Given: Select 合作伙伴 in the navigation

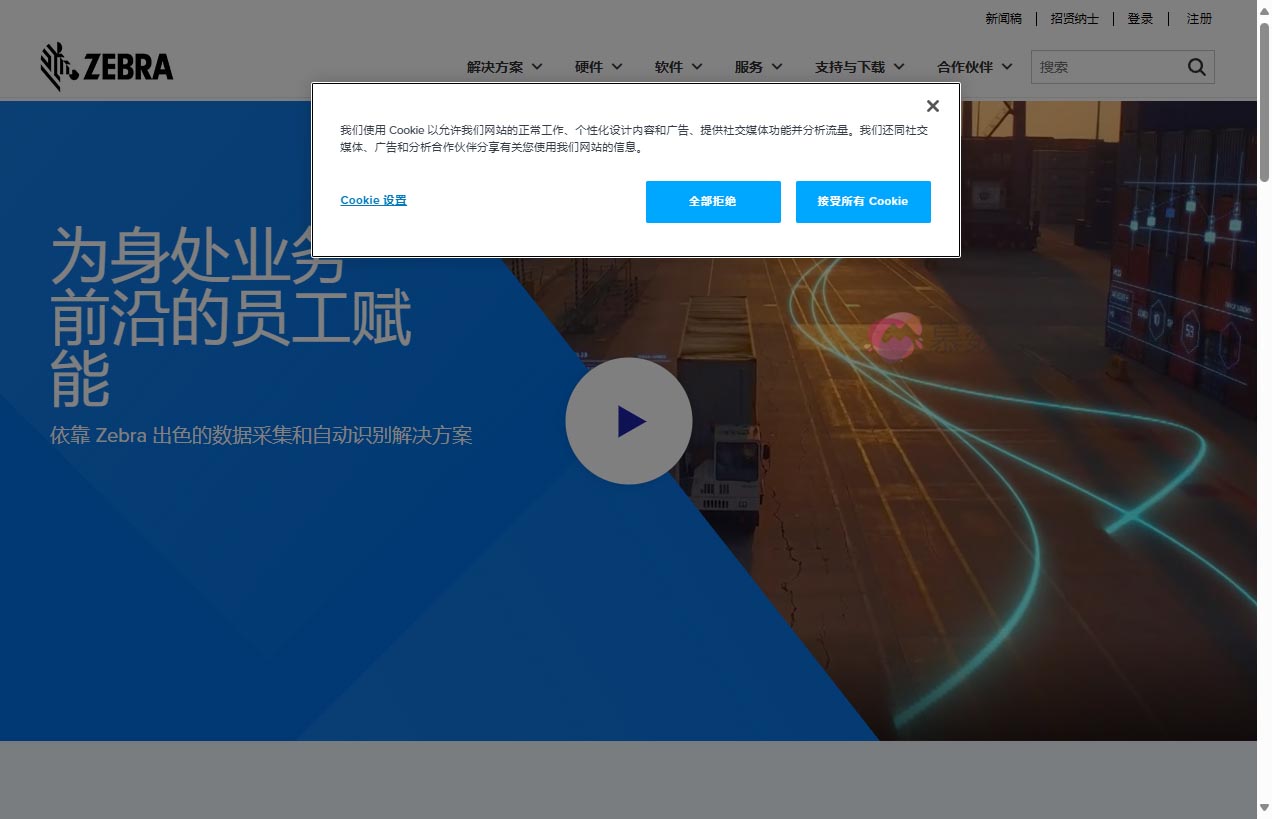Looking at the screenshot, I should click(x=975, y=67).
